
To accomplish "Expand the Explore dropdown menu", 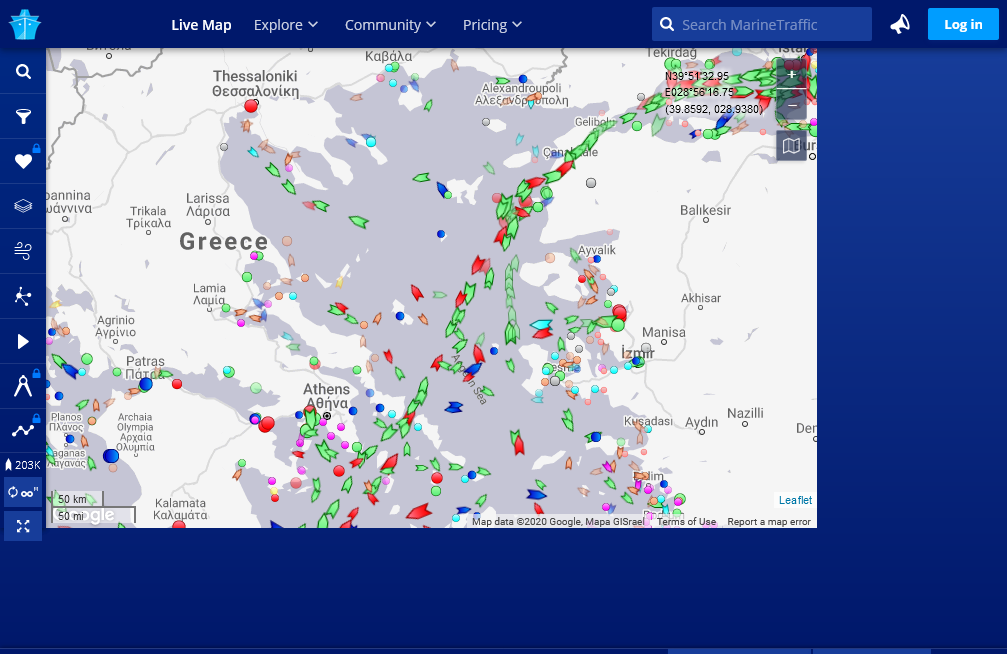I will (x=286, y=25).
